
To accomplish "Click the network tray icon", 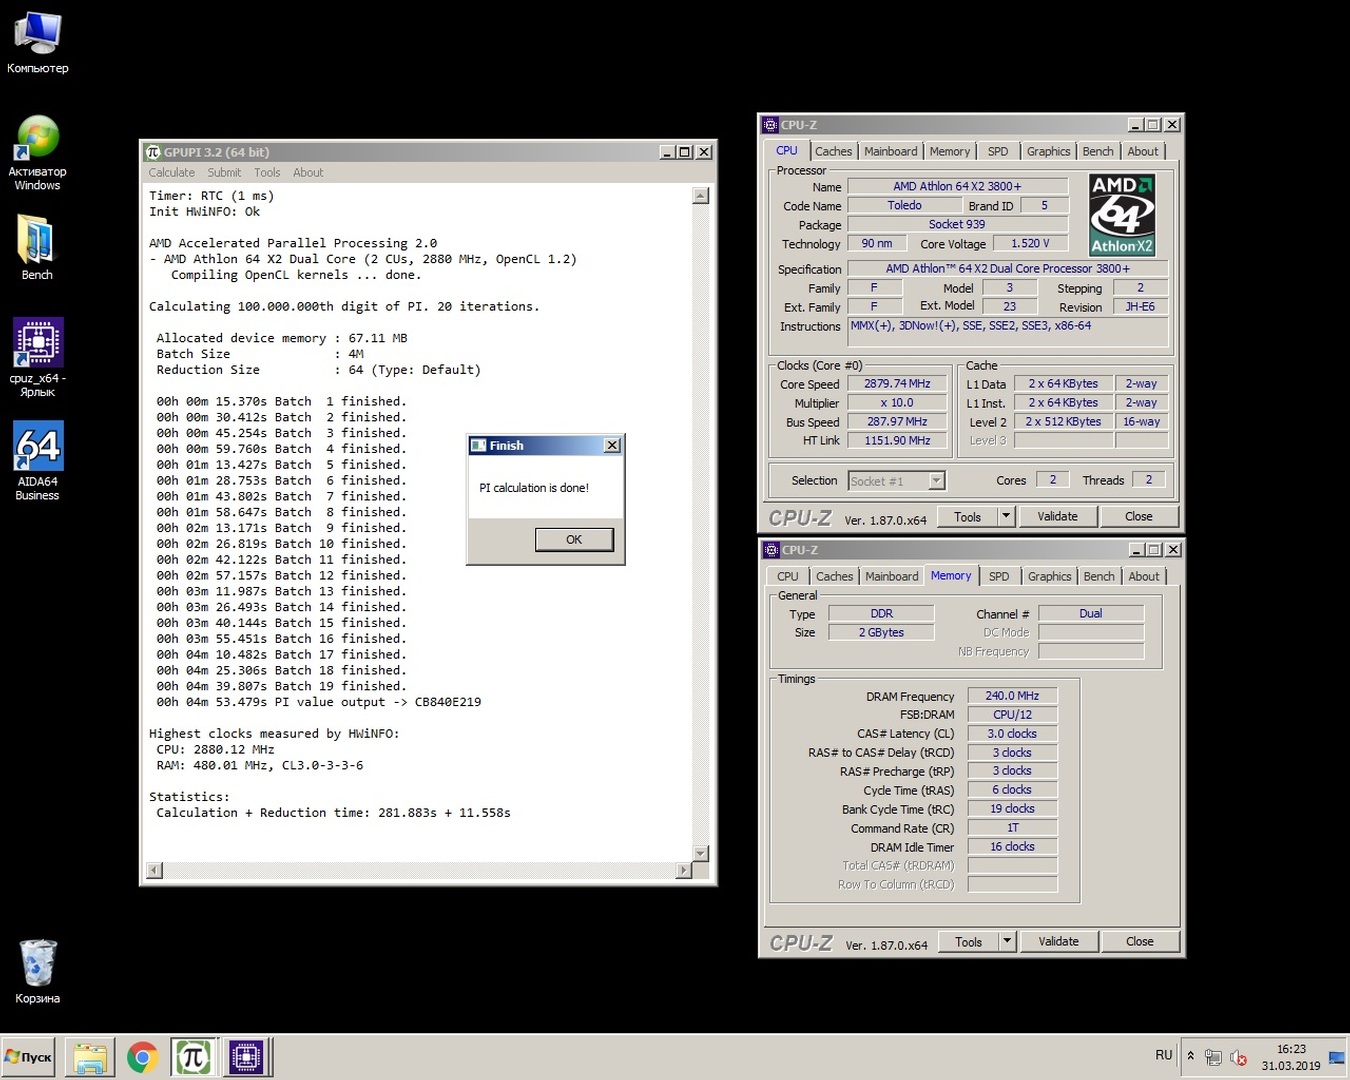I will (1214, 1057).
